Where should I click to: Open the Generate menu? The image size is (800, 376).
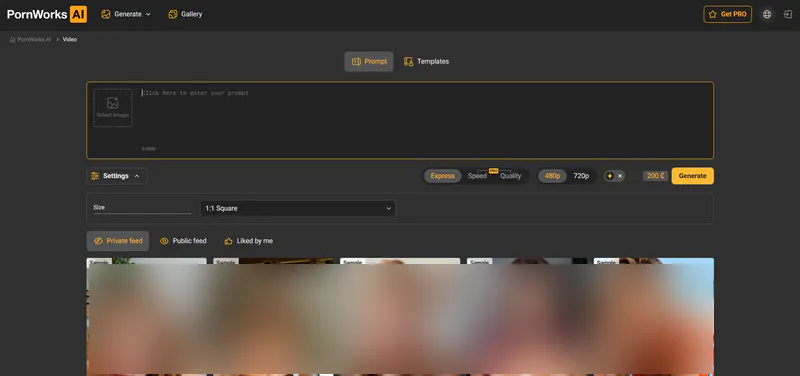pyautogui.click(x=126, y=14)
